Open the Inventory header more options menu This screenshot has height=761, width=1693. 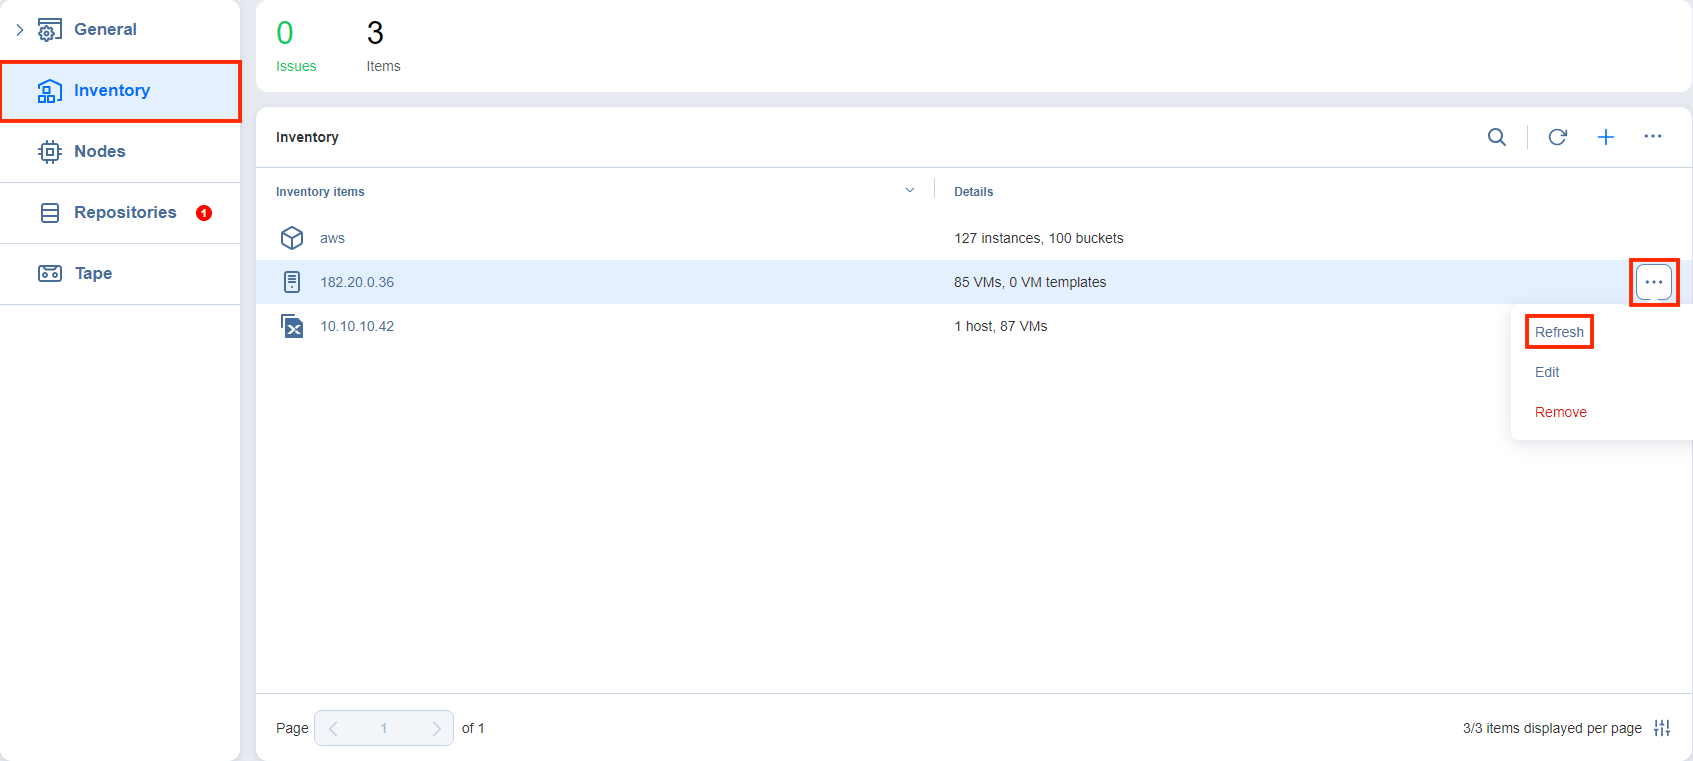[1653, 137]
